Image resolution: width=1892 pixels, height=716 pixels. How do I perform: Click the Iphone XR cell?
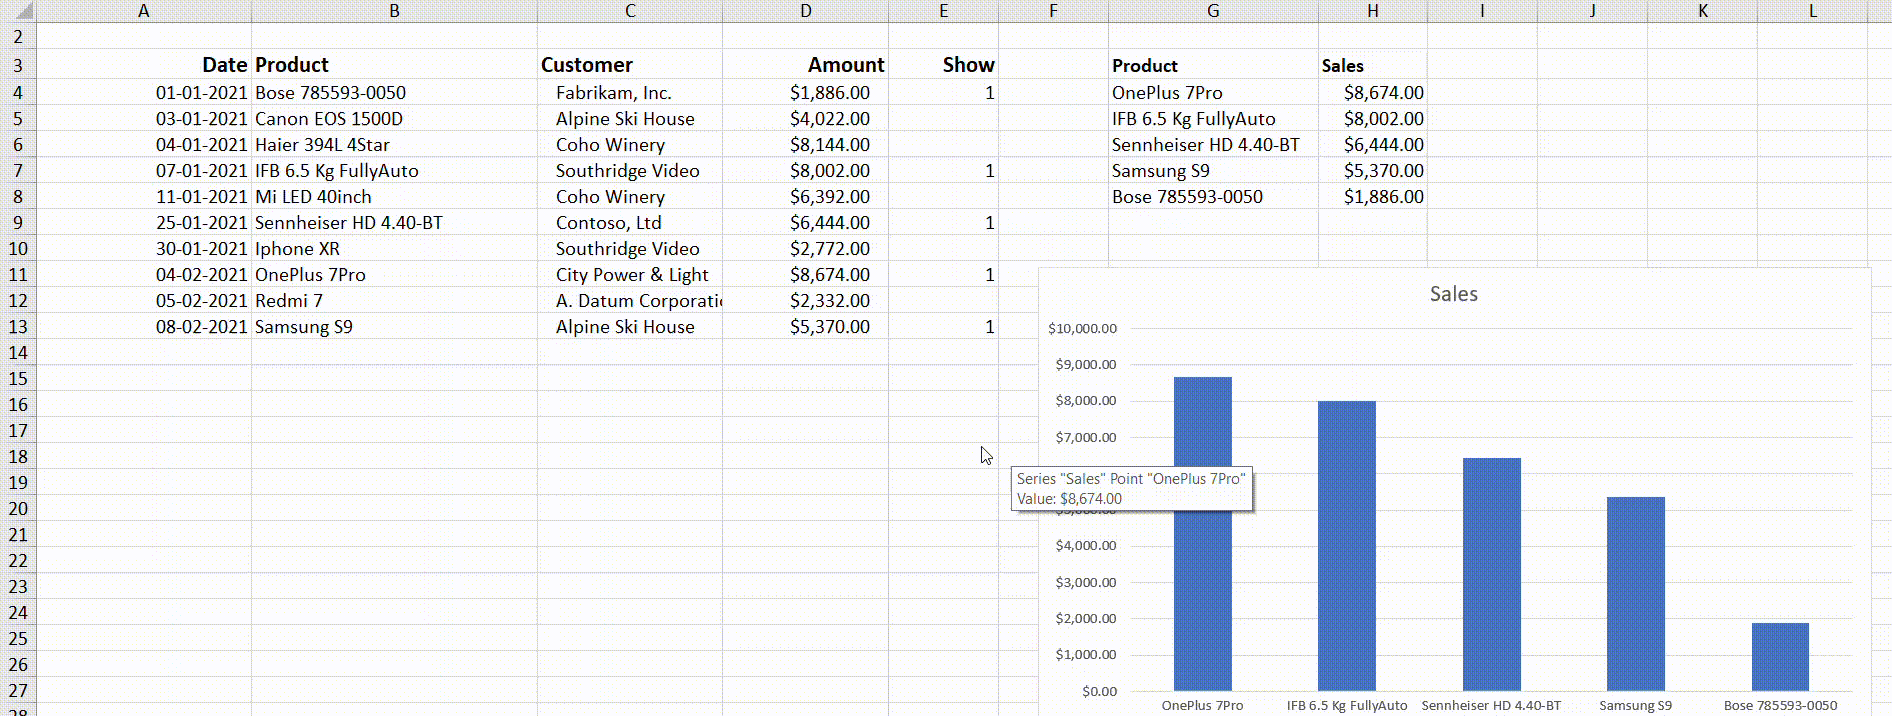(x=394, y=249)
